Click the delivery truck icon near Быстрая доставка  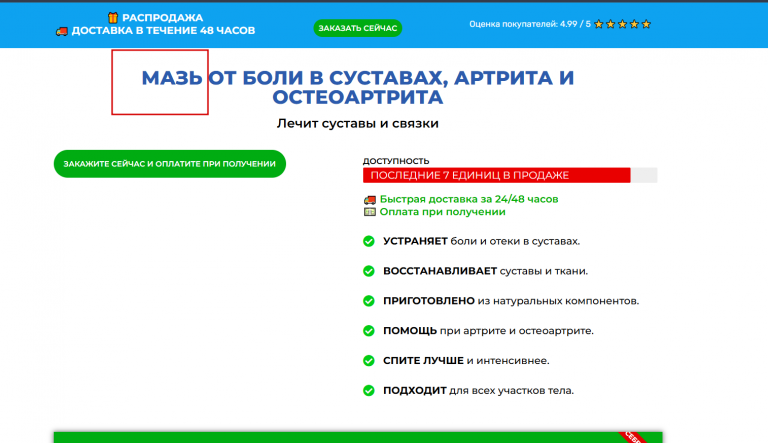pyautogui.click(x=370, y=199)
